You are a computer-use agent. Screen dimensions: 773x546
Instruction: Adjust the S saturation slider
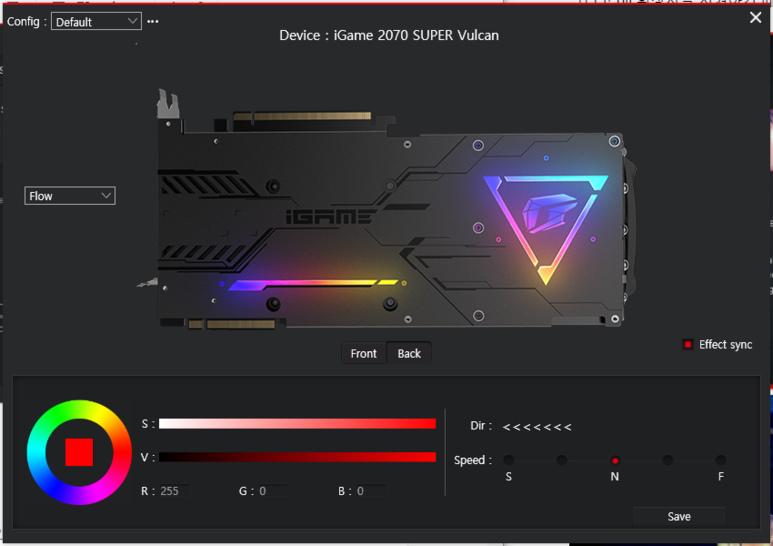pyautogui.click(x=297, y=424)
